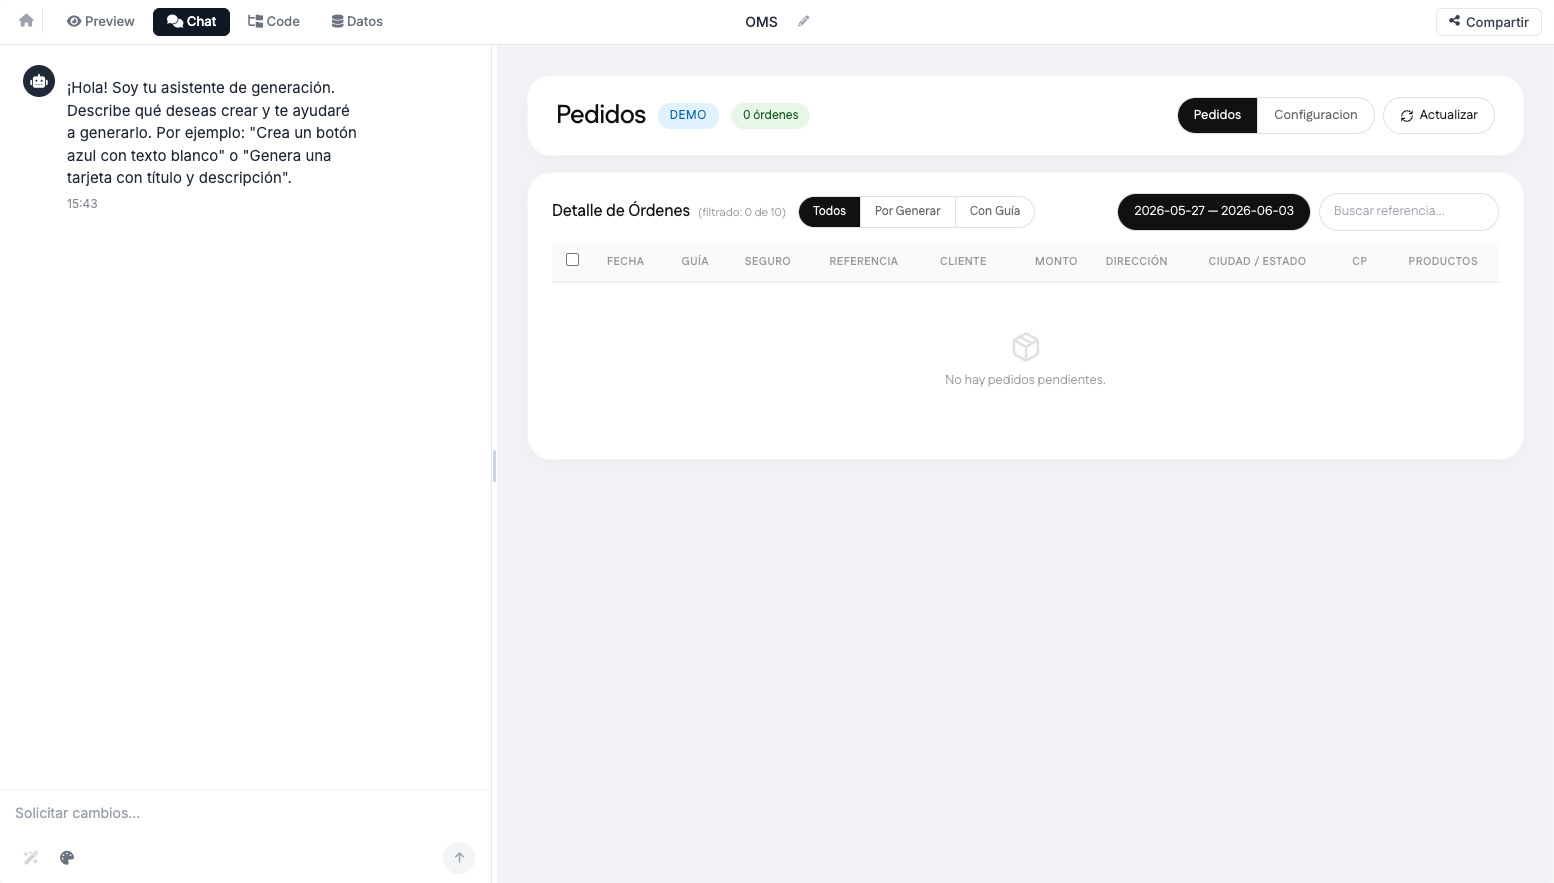Click the home icon in top bar
The image size is (1554, 883).
point(26,21)
